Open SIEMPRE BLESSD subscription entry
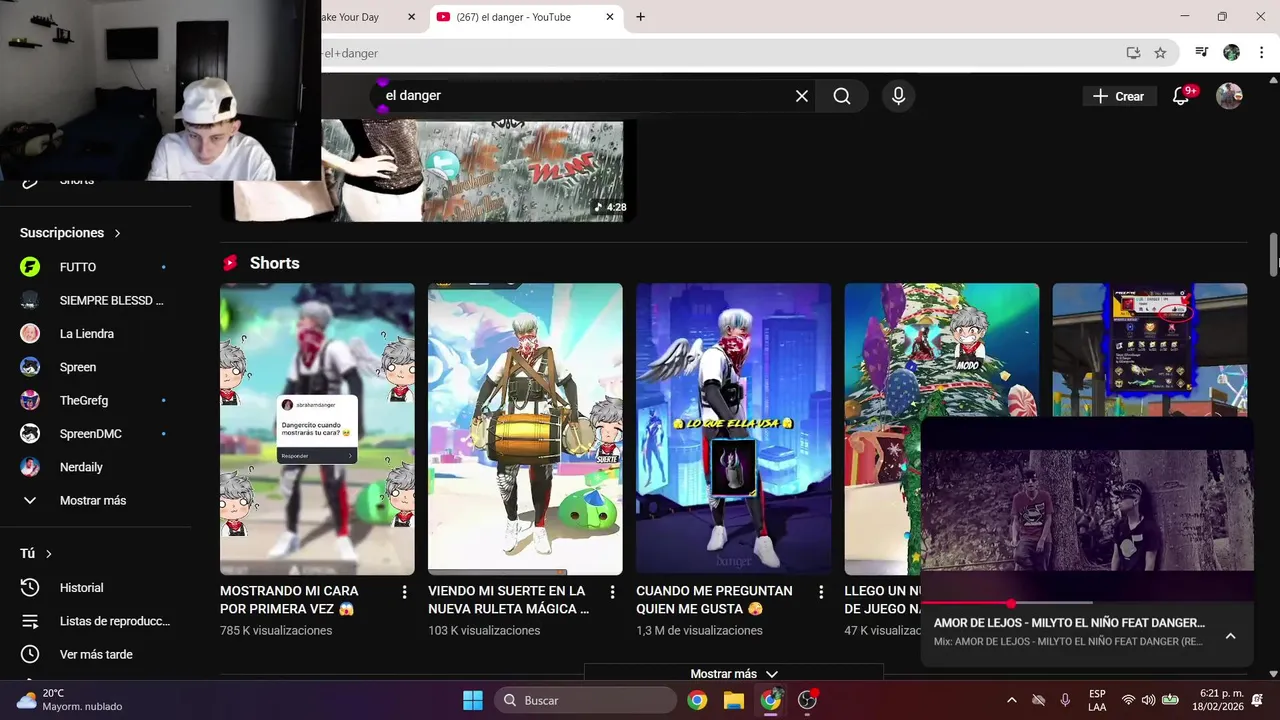 point(95,300)
